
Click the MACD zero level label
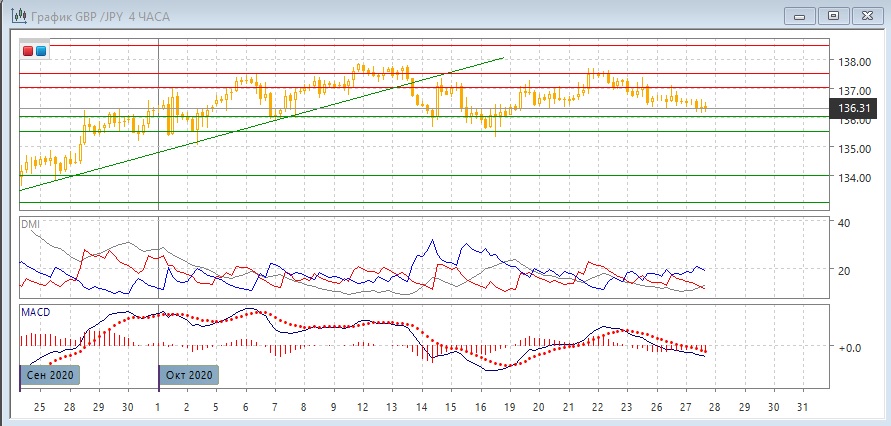[849, 348]
